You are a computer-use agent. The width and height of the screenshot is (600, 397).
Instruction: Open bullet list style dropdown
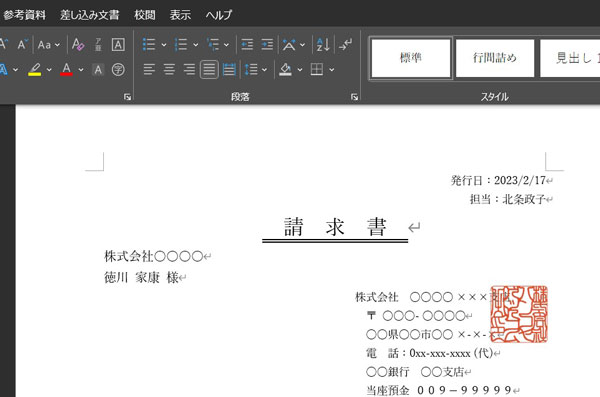point(164,45)
